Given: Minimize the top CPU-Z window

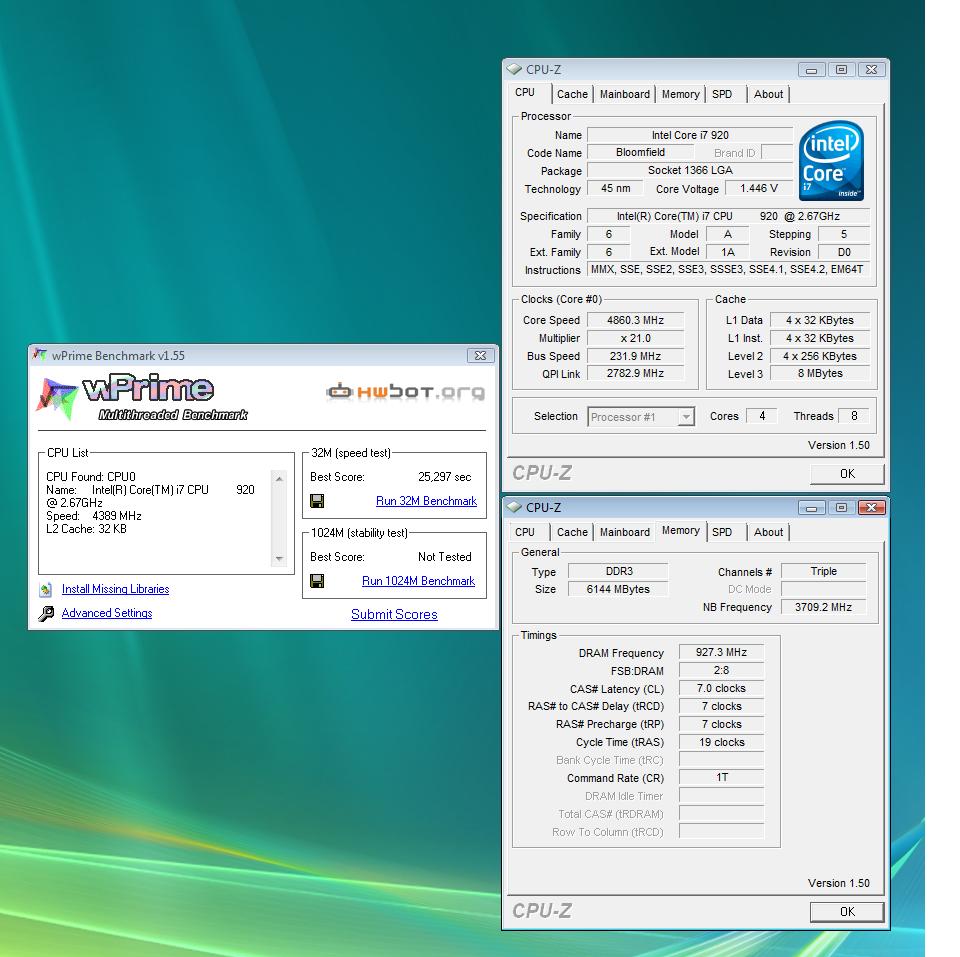Looking at the screenshot, I should coord(811,70).
